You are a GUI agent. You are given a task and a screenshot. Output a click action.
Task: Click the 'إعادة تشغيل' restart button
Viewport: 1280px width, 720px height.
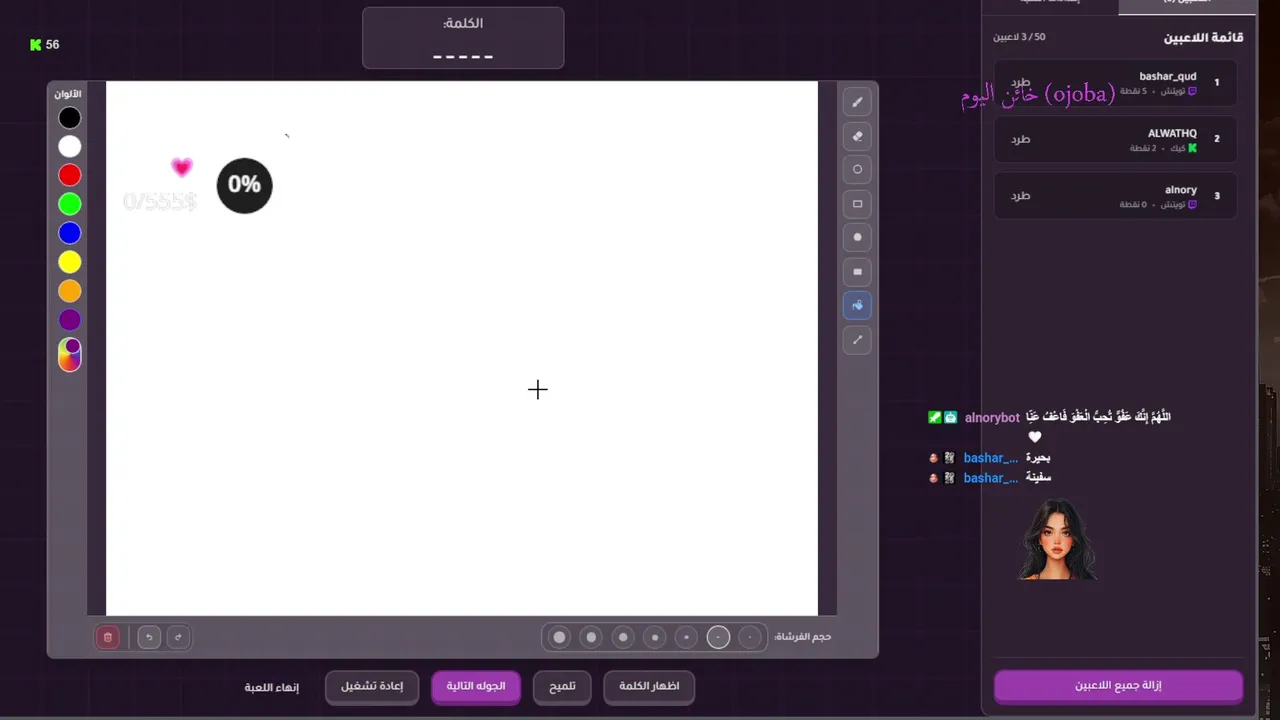[372, 687]
